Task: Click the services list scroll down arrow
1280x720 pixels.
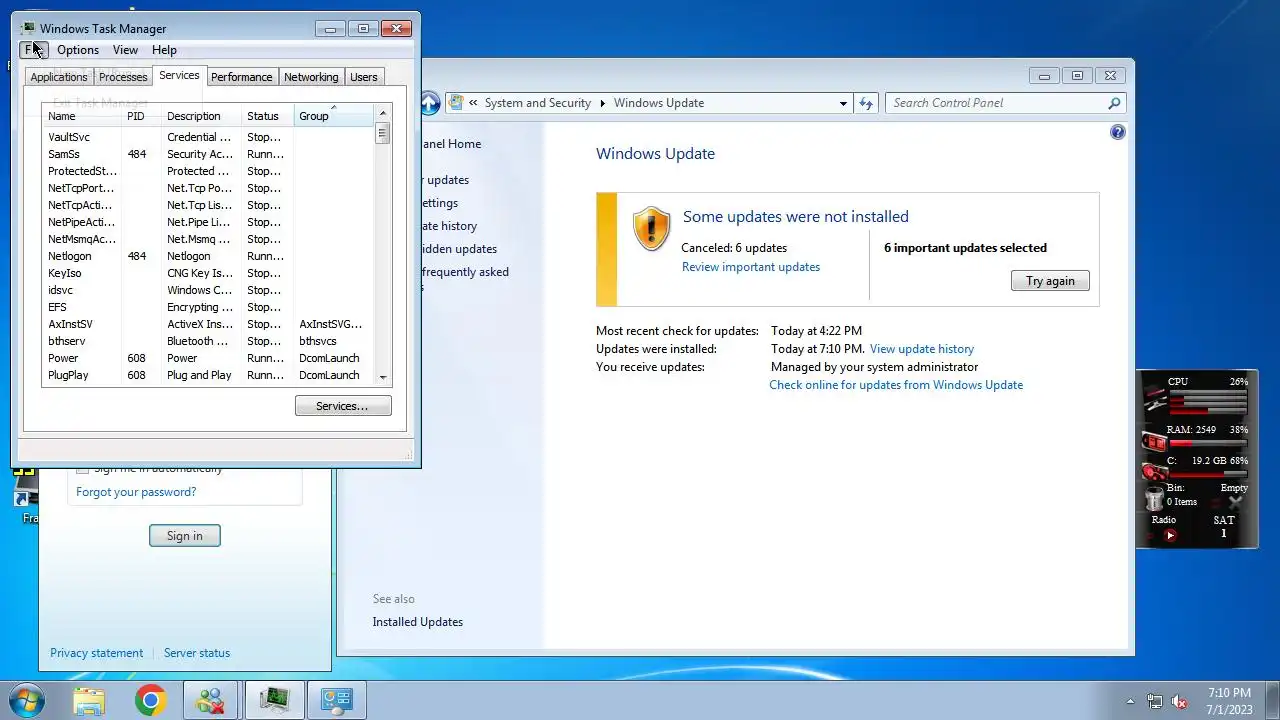Action: tap(382, 377)
